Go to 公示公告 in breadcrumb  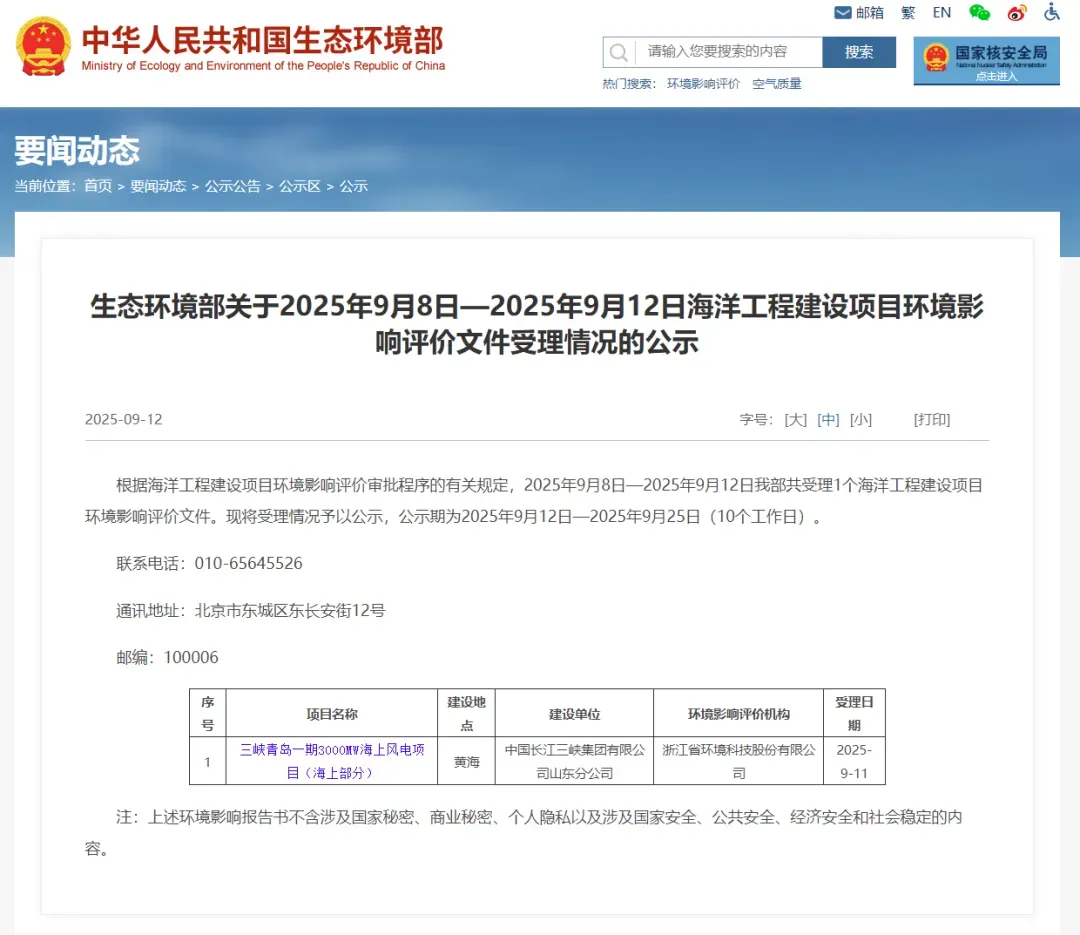click(233, 186)
